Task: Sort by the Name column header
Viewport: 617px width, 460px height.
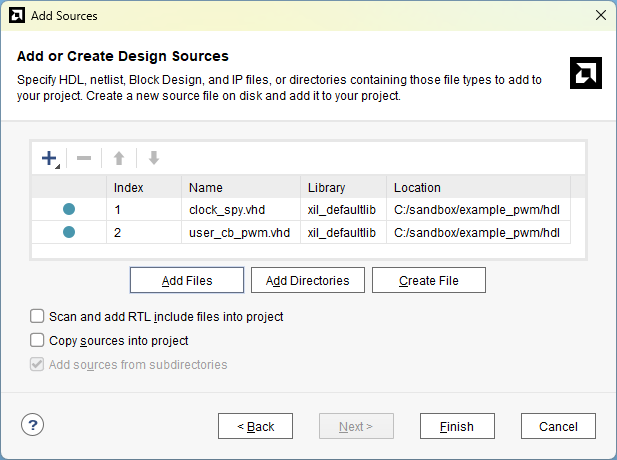Action: pos(240,187)
